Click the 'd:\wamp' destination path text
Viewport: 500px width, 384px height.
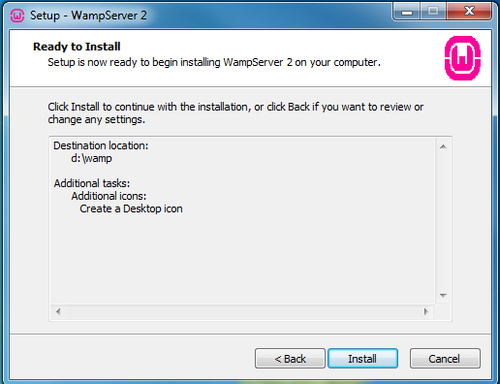coord(91,158)
